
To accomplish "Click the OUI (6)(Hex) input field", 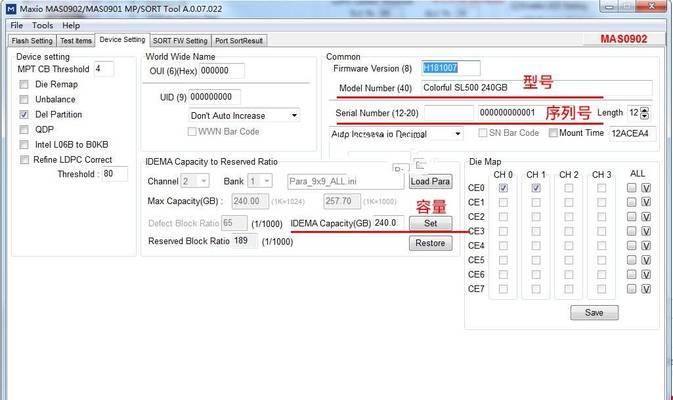I will point(221,71).
